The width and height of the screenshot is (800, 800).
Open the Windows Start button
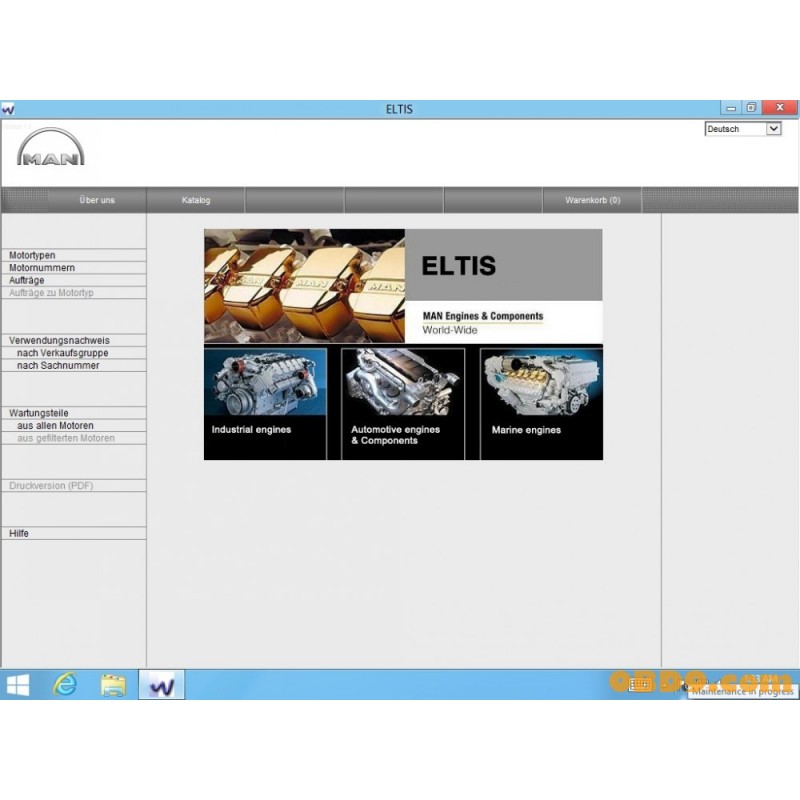(x=18, y=685)
